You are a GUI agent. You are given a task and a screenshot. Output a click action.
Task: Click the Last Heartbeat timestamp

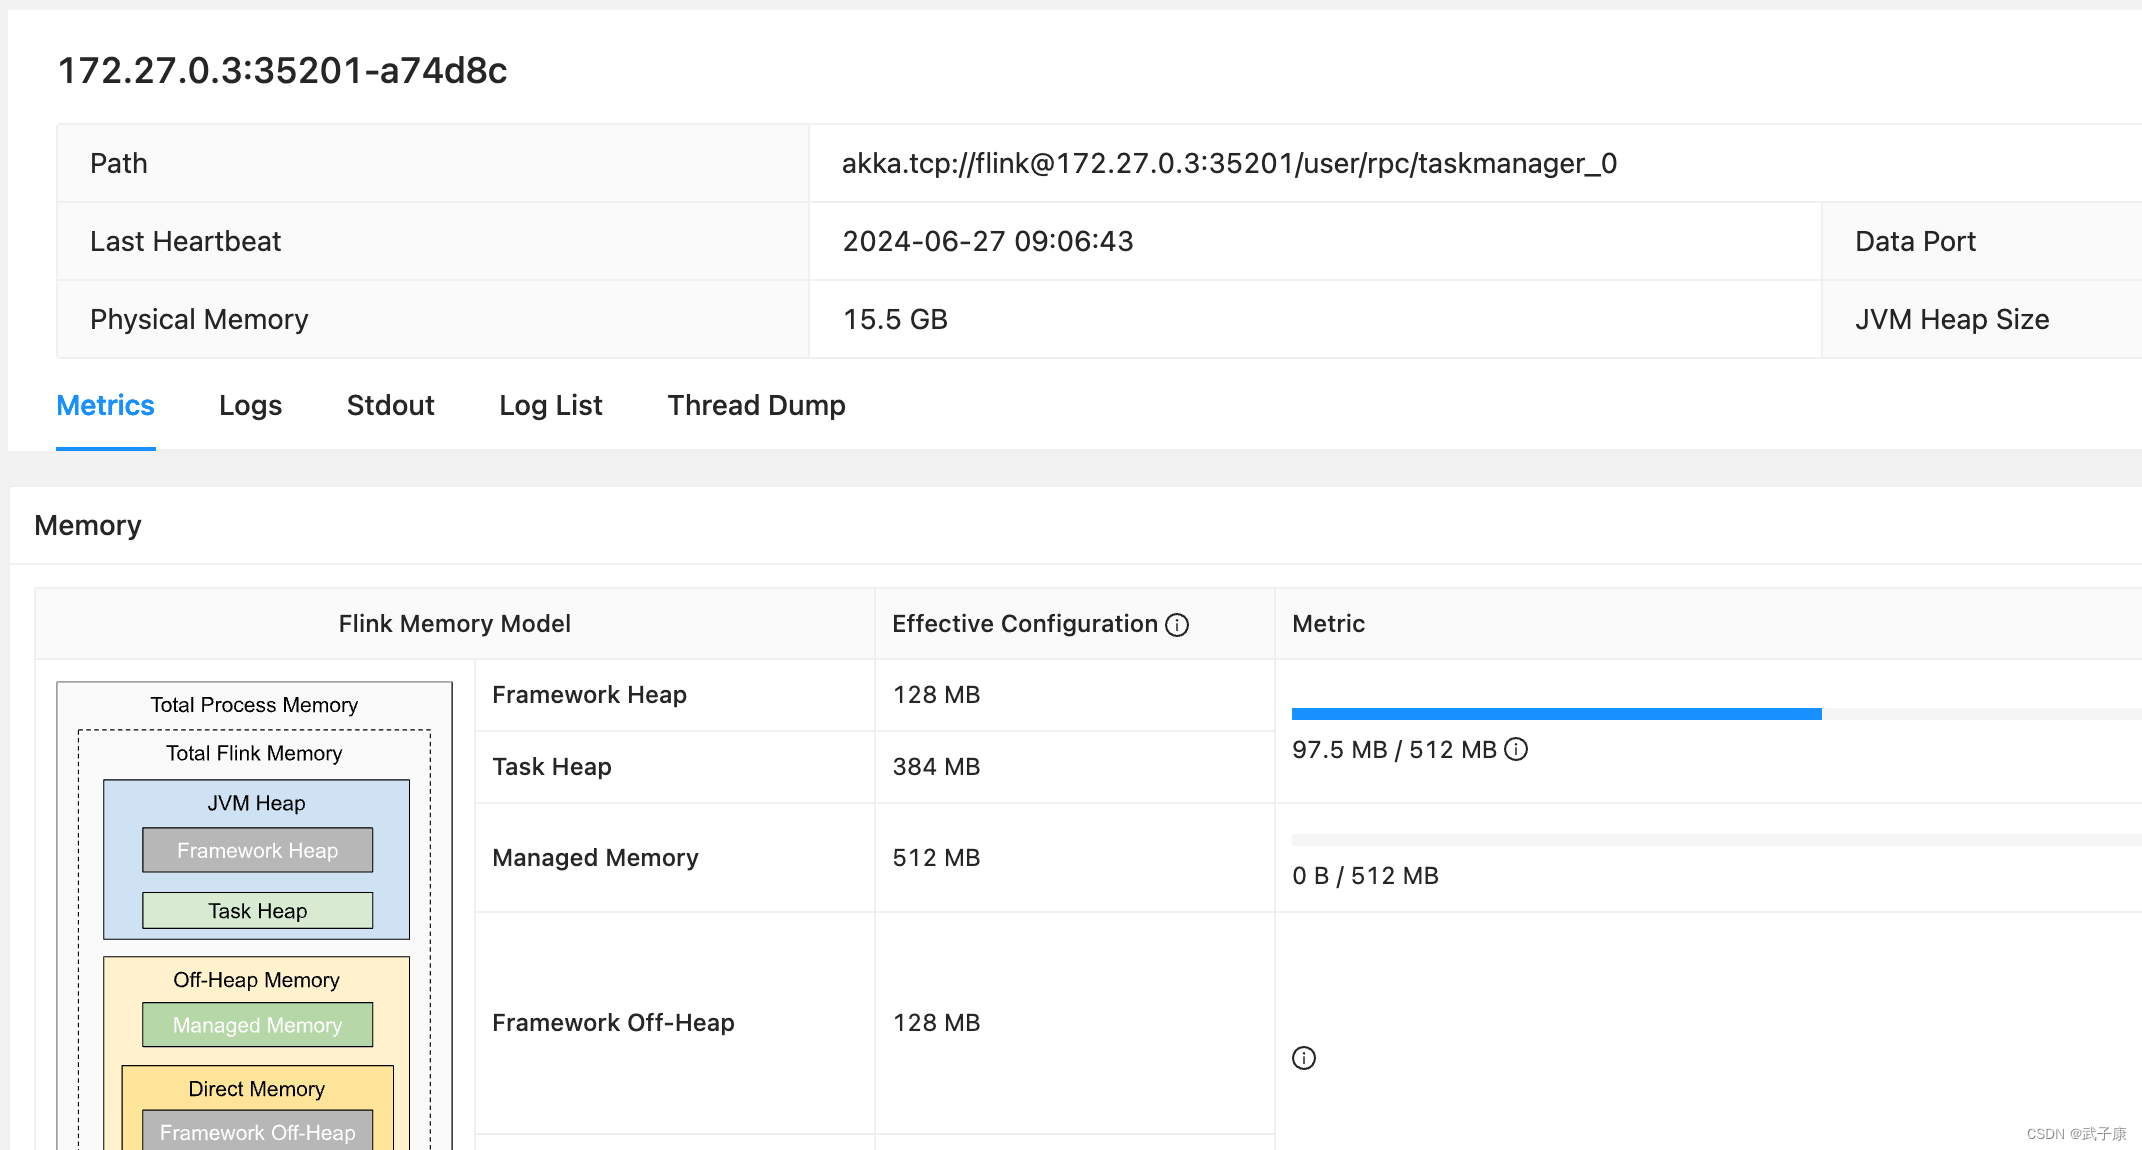987,241
